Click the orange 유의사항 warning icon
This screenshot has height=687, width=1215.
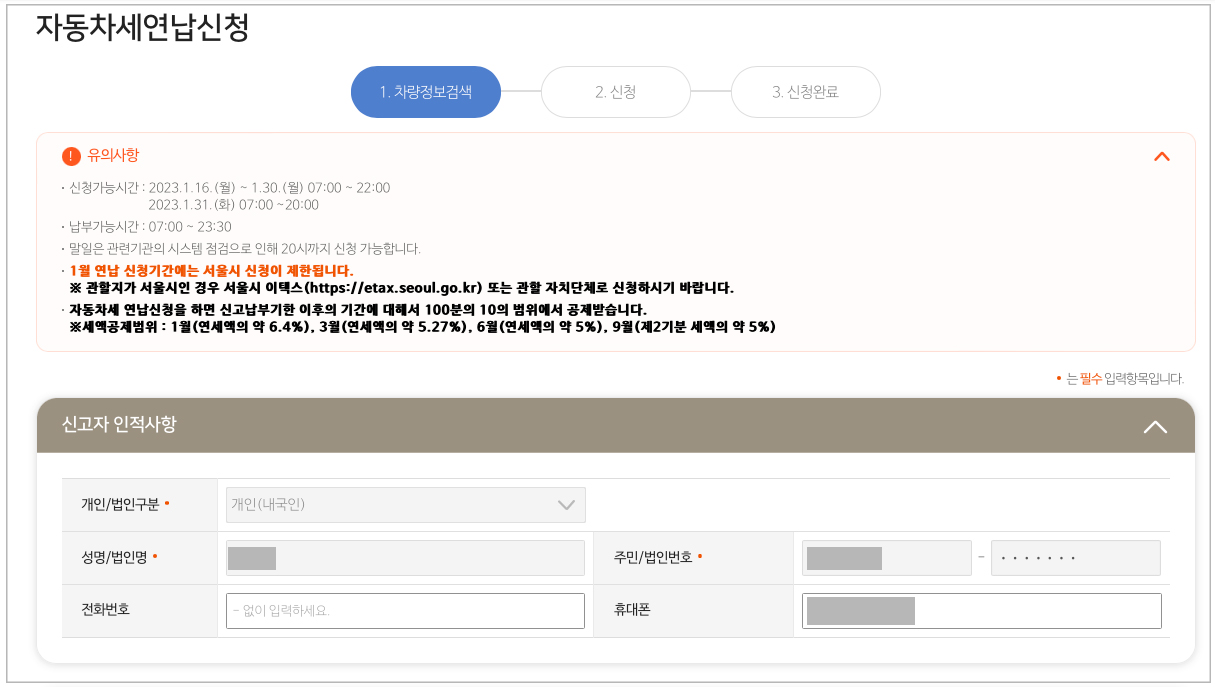[x=71, y=156]
